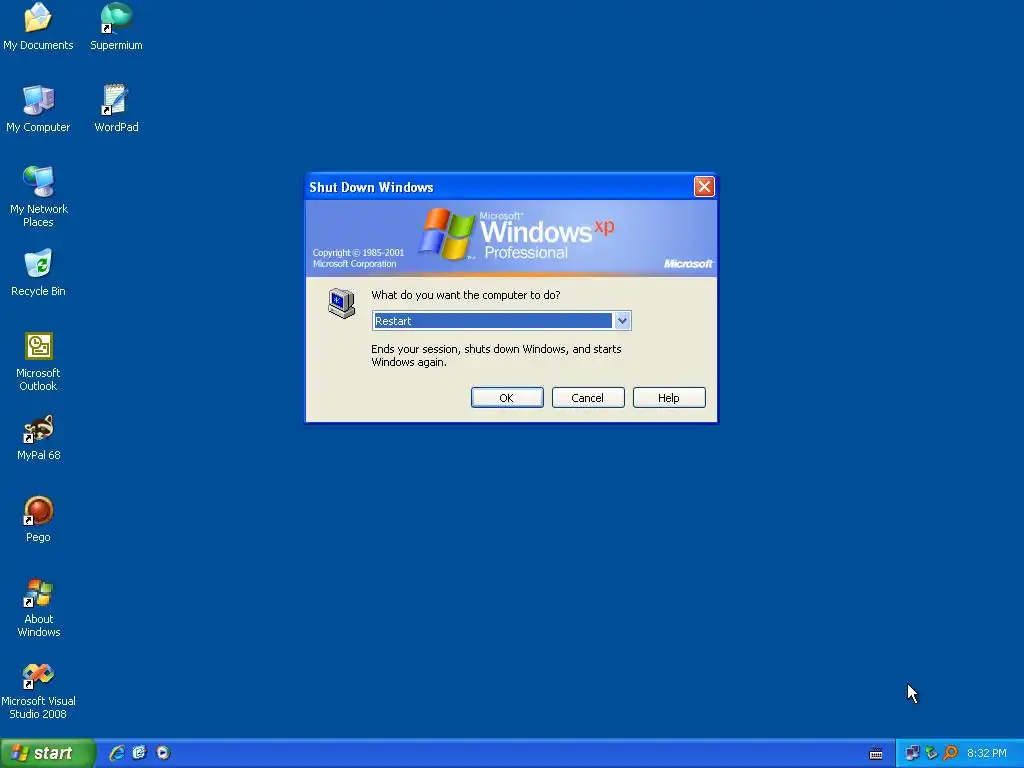Cancel the Shut Down Windows dialog
This screenshot has width=1024, height=768.
[x=588, y=398]
